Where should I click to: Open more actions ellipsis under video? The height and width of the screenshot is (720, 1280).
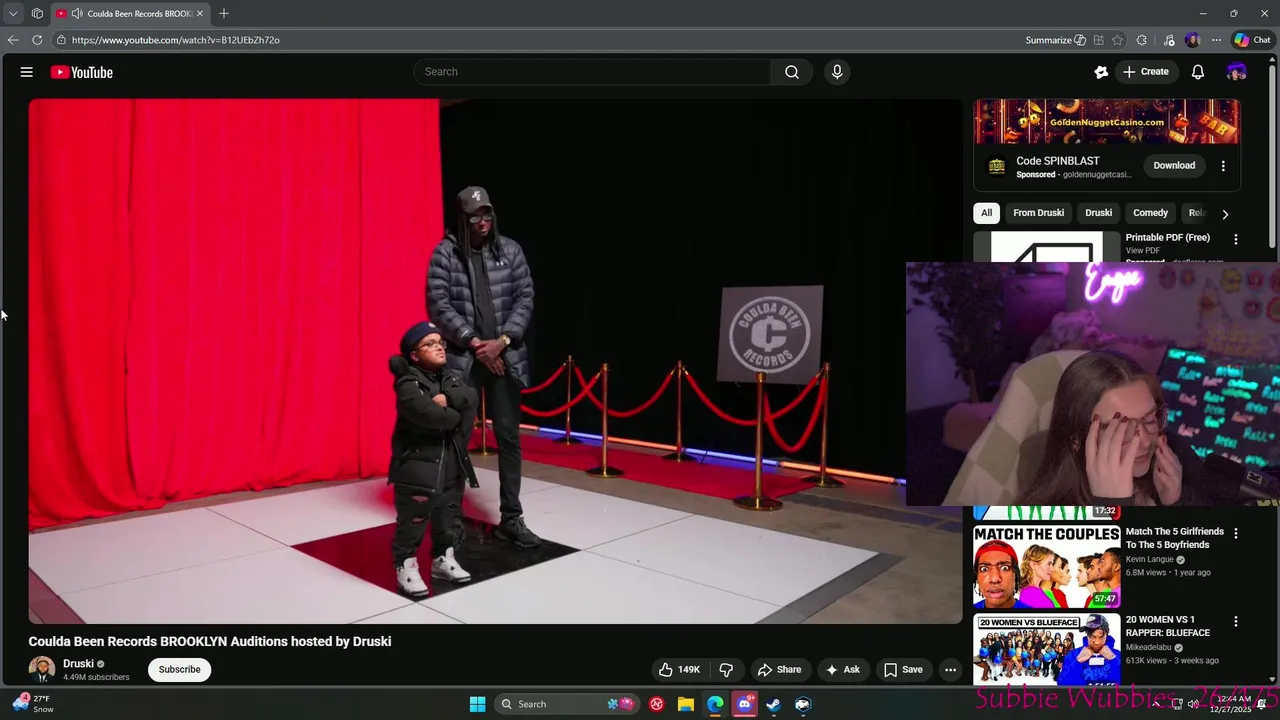950,670
